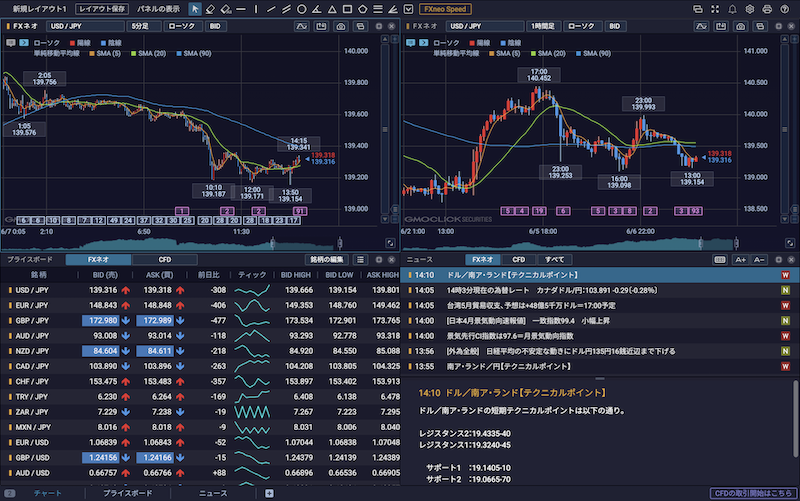Decrease news font size with A− button
The image size is (800, 501).
(759, 260)
